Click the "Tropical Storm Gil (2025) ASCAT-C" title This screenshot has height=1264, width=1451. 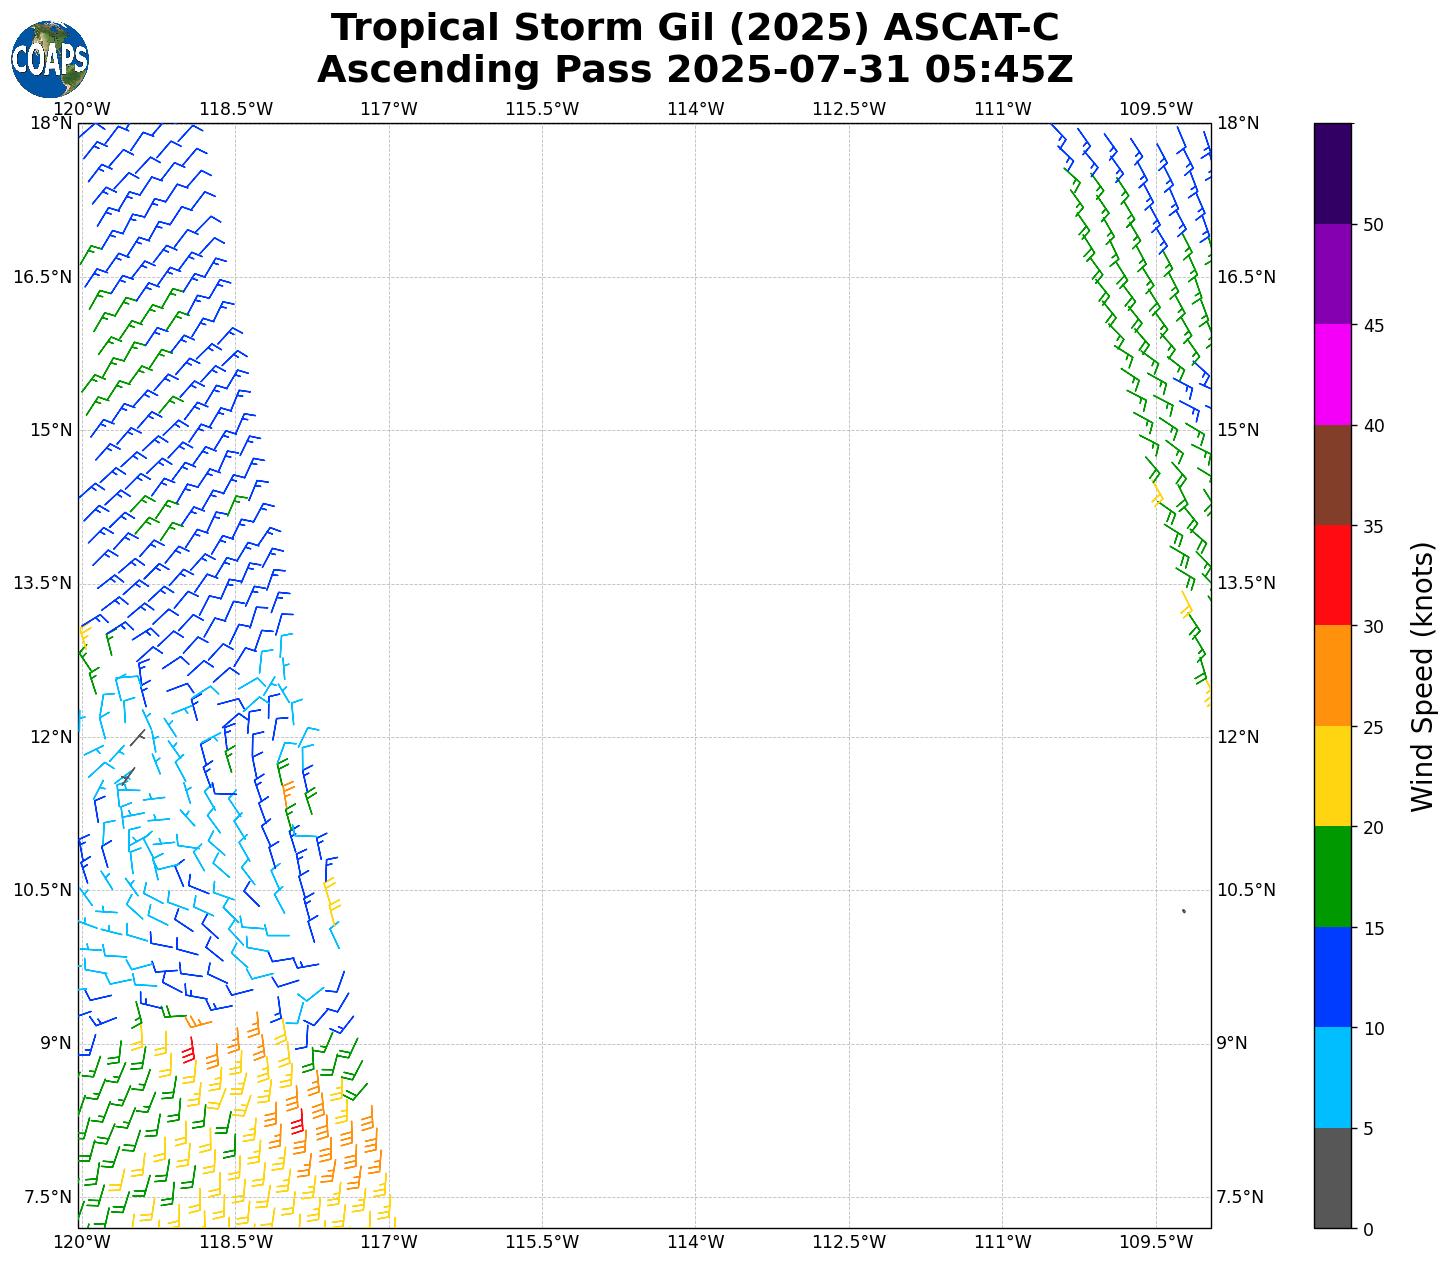click(x=695, y=28)
